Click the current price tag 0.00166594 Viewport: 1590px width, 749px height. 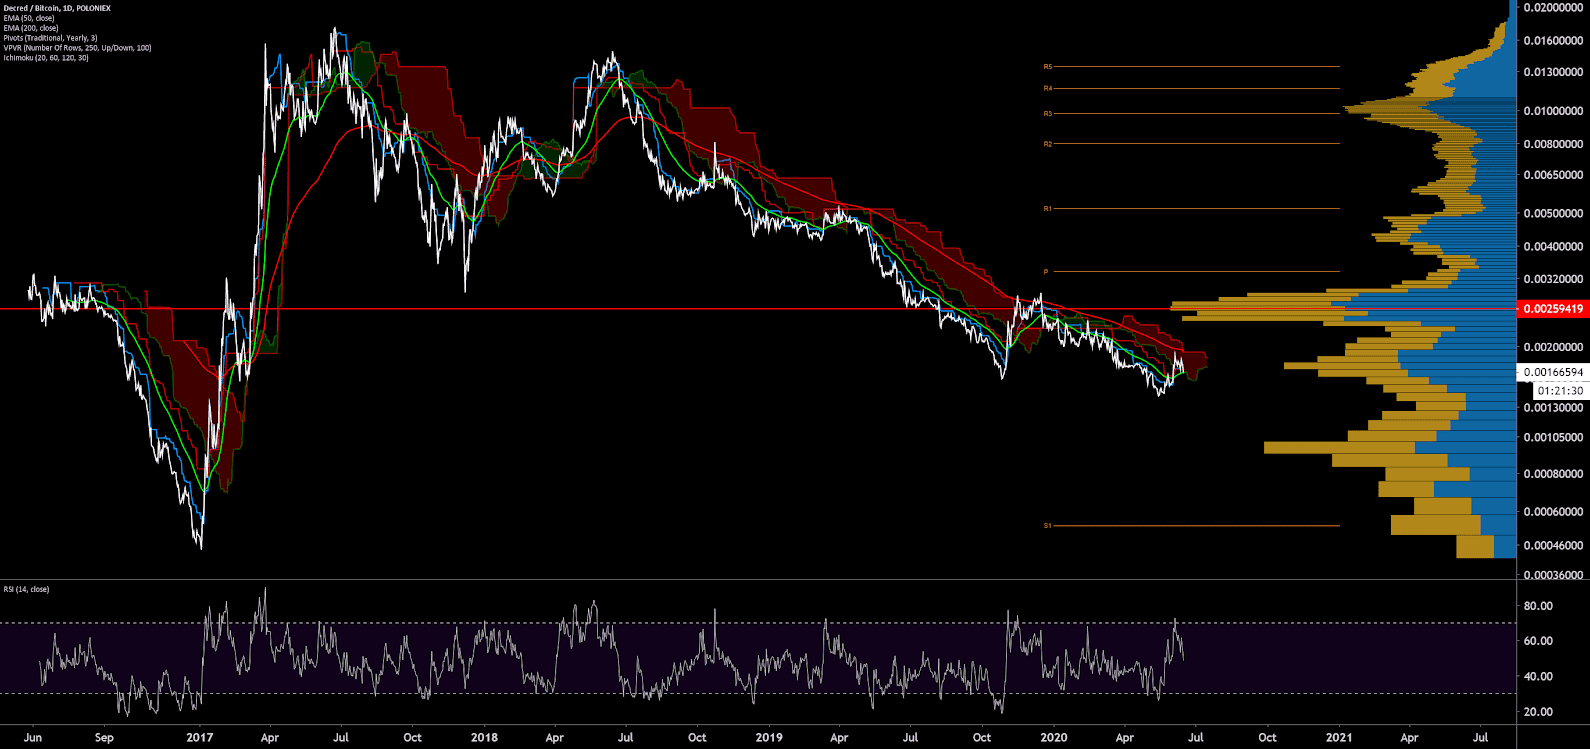1552,372
